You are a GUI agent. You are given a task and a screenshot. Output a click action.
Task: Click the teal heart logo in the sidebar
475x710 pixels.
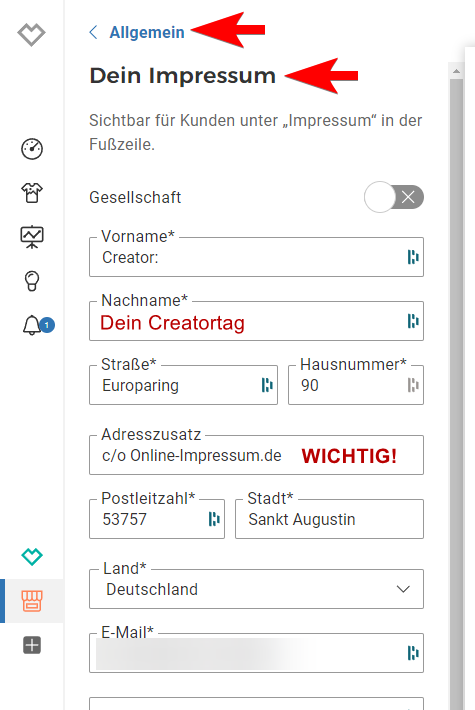point(32,556)
